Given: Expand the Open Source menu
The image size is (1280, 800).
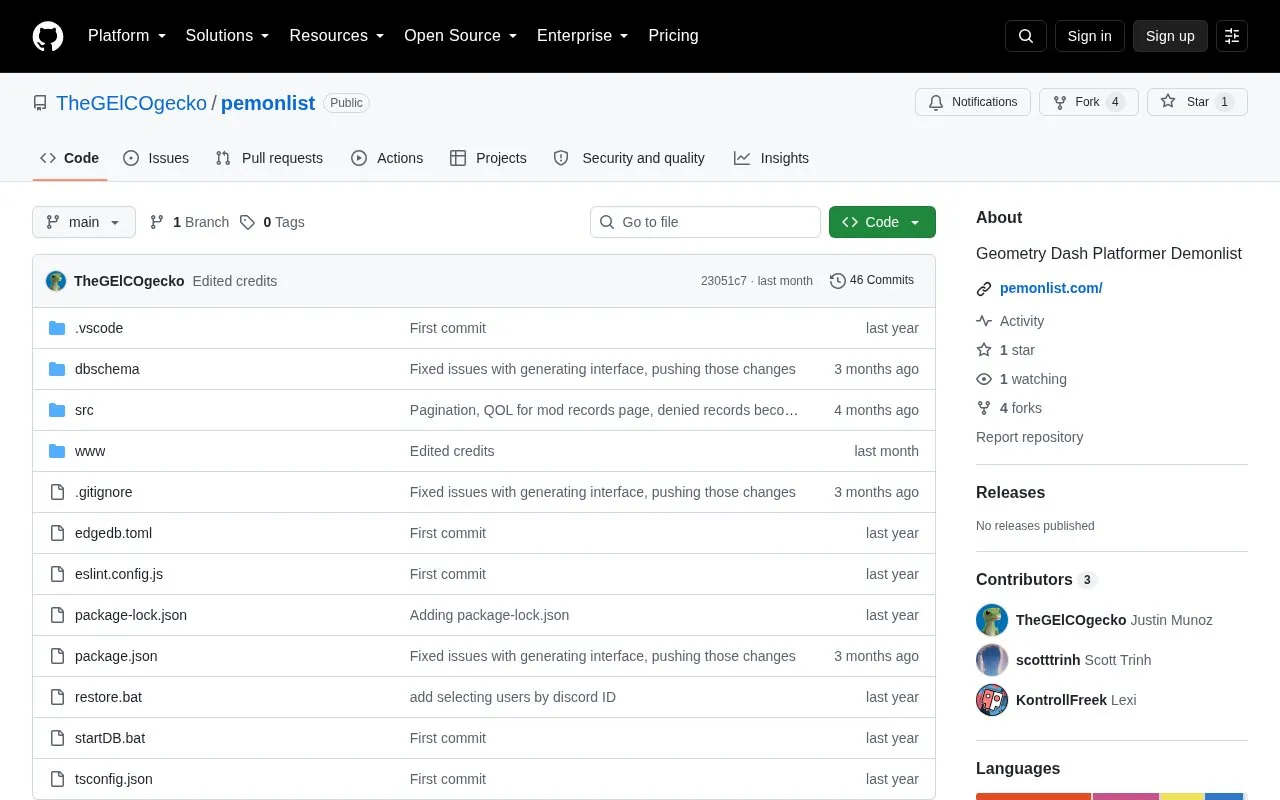Looking at the screenshot, I should [x=461, y=36].
